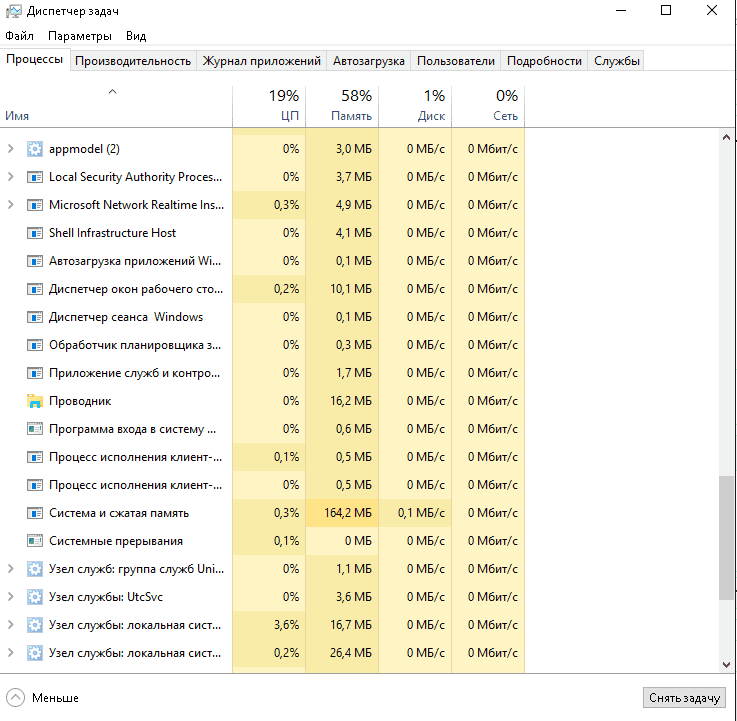Select Обработчик планировщика process name
The image size is (737, 721).
coord(135,345)
